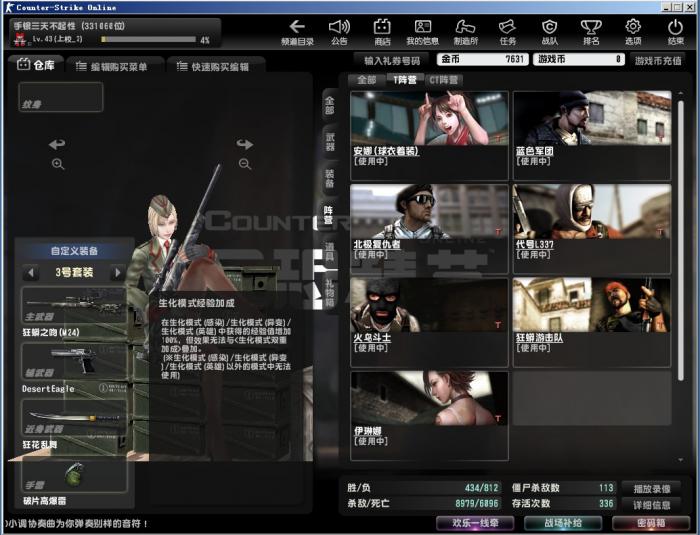
Task: Select character card 北极复仇者
Action: tap(429, 229)
